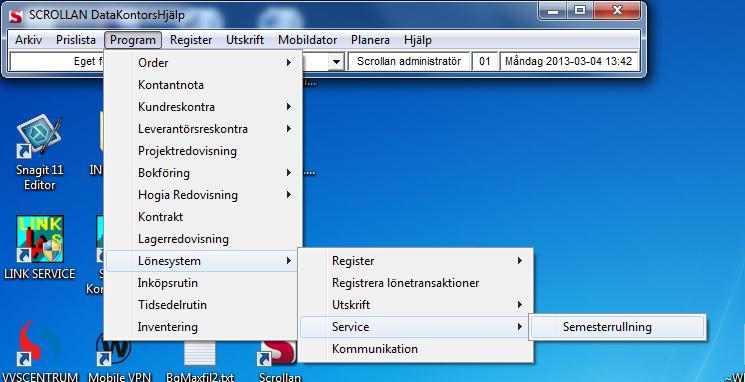Select Registrera lönetransaktioner
Viewport: 745px width, 382px height.
[415, 283]
